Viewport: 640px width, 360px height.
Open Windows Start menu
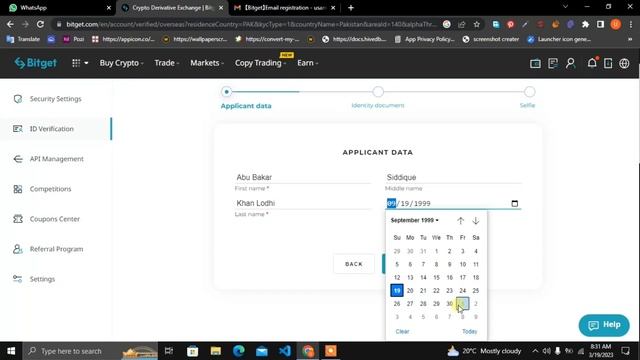11,351
